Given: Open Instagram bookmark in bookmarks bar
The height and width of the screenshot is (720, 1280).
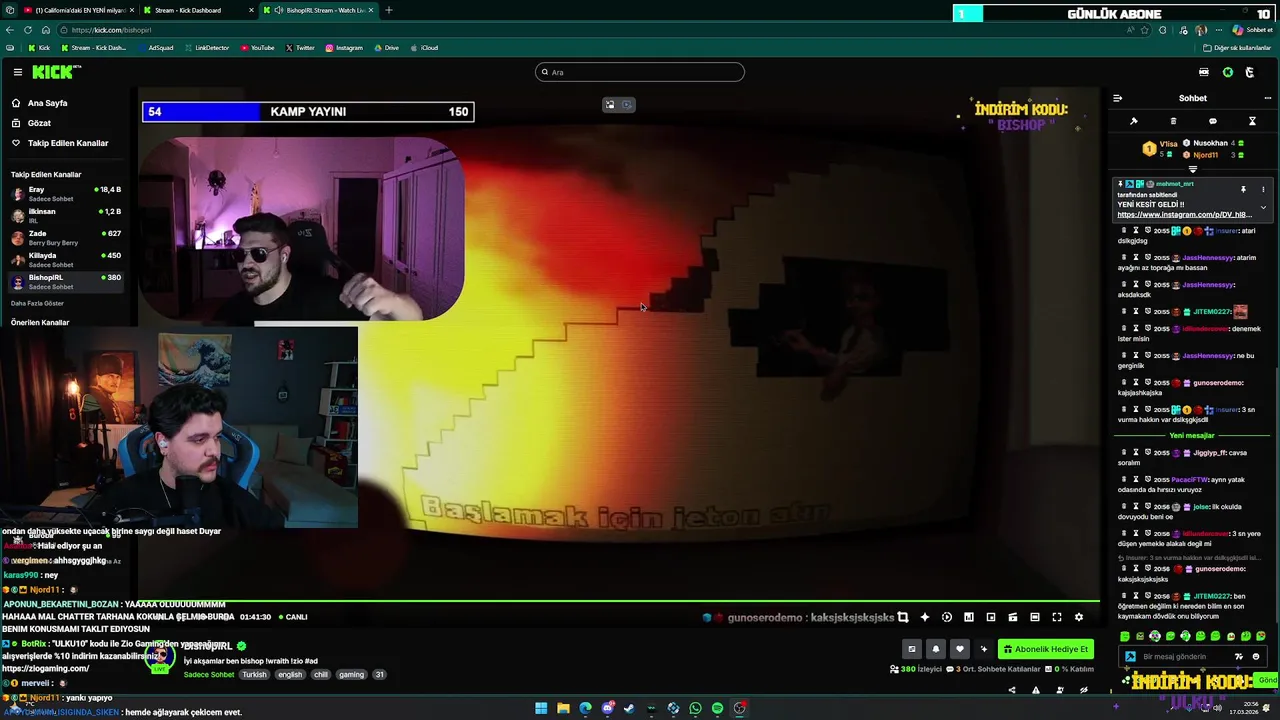Looking at the screenshot, I should coord(343,48).
